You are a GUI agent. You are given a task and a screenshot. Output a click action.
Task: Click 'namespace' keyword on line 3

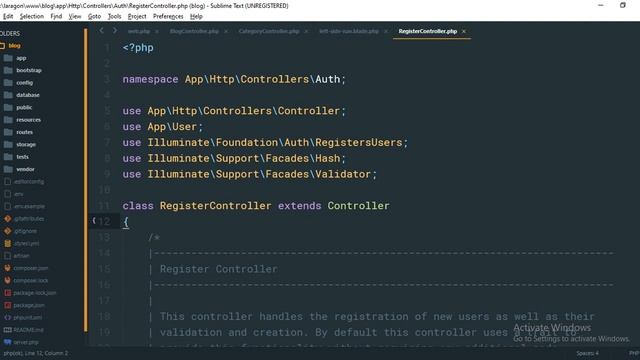[x=150, y=79]
